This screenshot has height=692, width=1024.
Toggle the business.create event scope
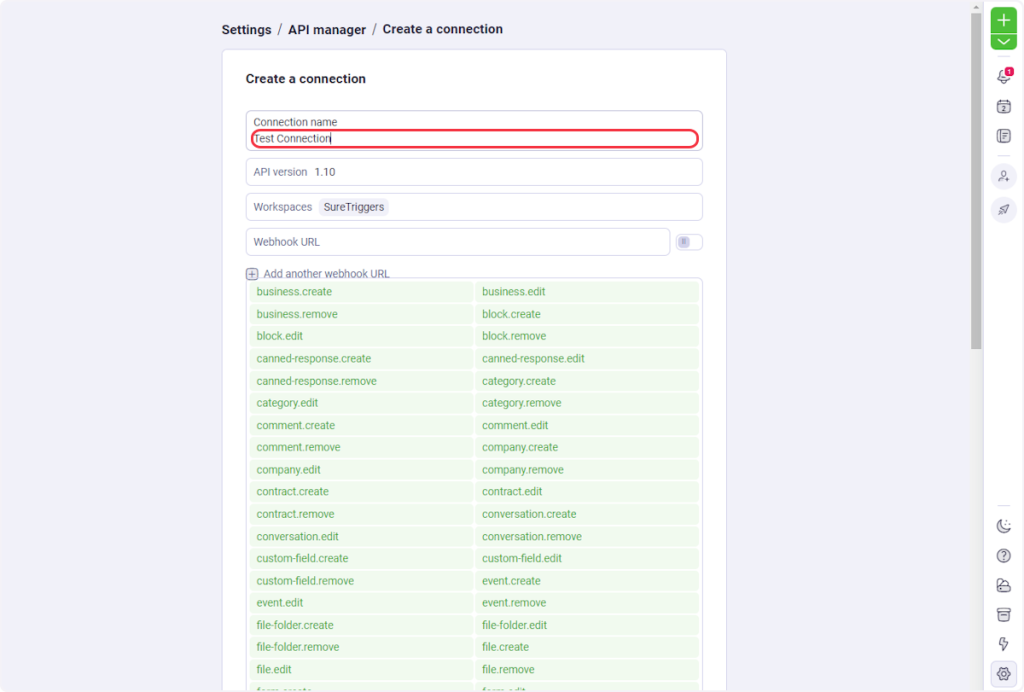point(361,292)
